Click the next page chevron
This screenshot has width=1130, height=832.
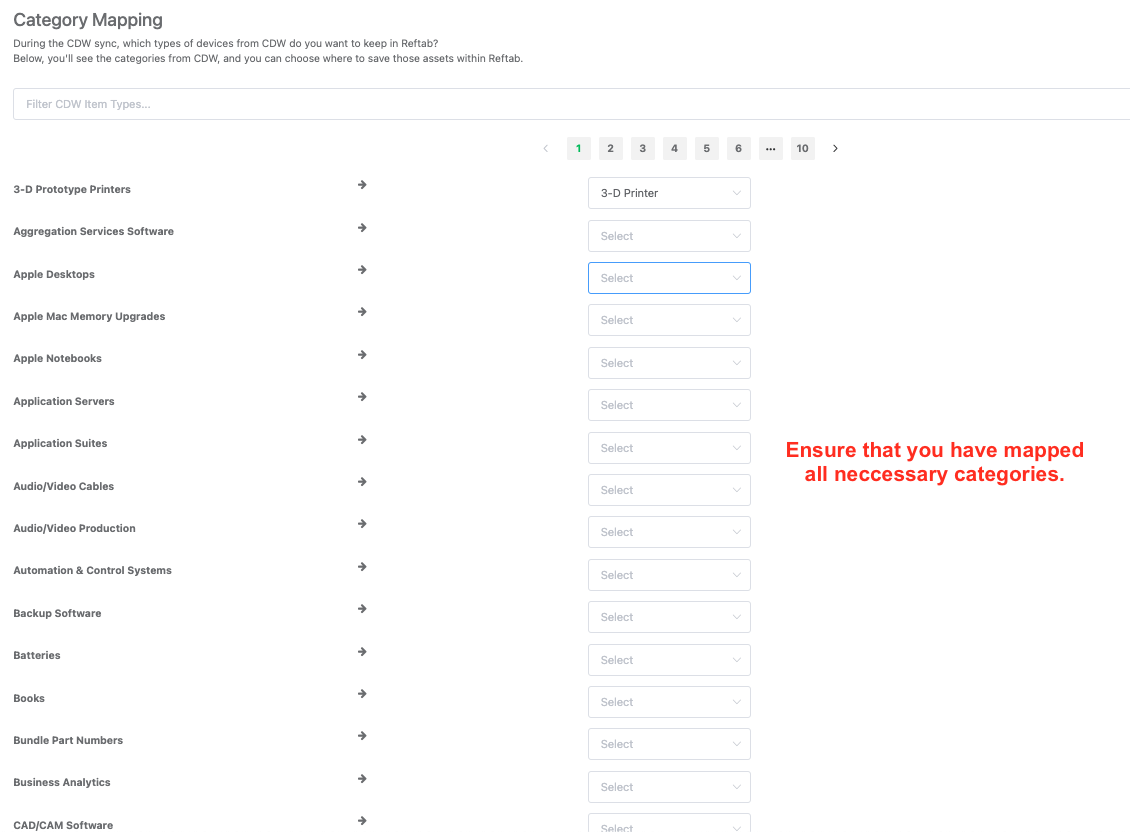click(835, 149)
